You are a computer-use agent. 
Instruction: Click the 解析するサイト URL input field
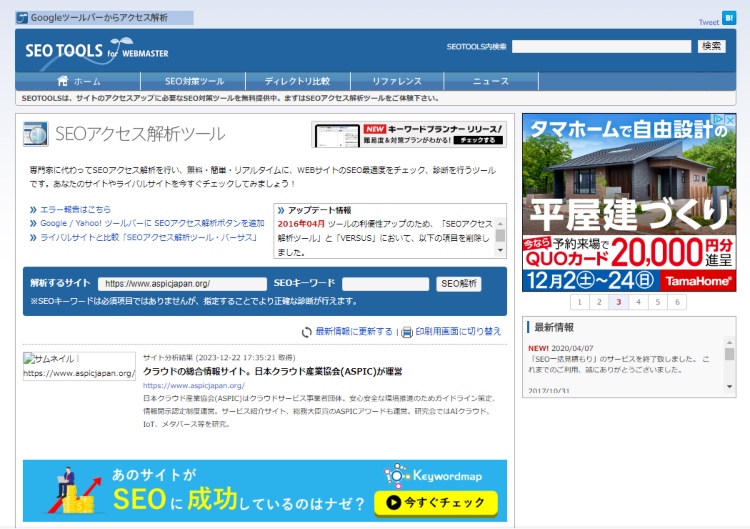coord(182,284)
